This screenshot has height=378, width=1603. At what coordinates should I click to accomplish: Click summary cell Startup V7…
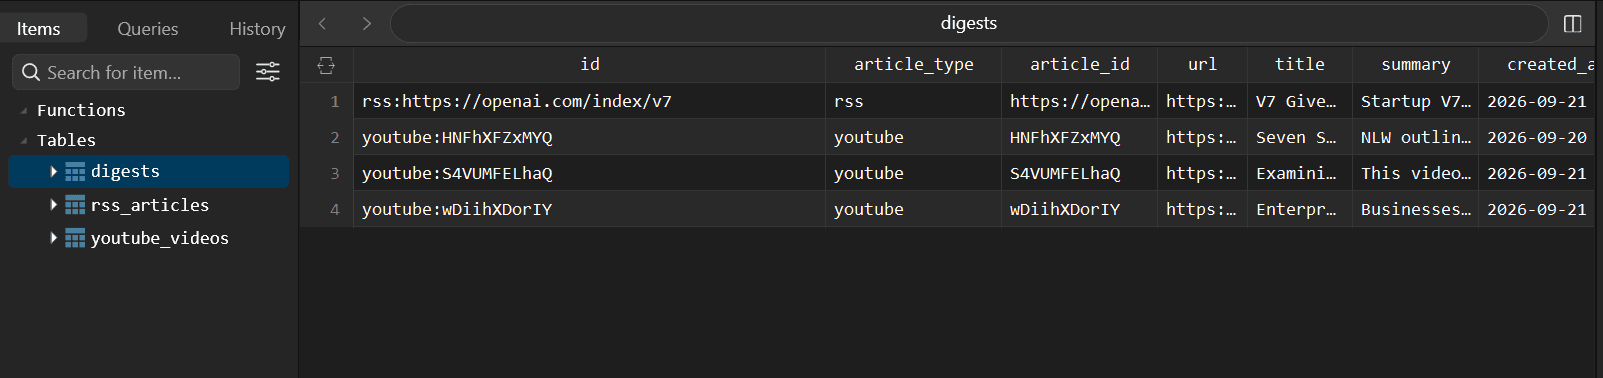(1416, 101)
